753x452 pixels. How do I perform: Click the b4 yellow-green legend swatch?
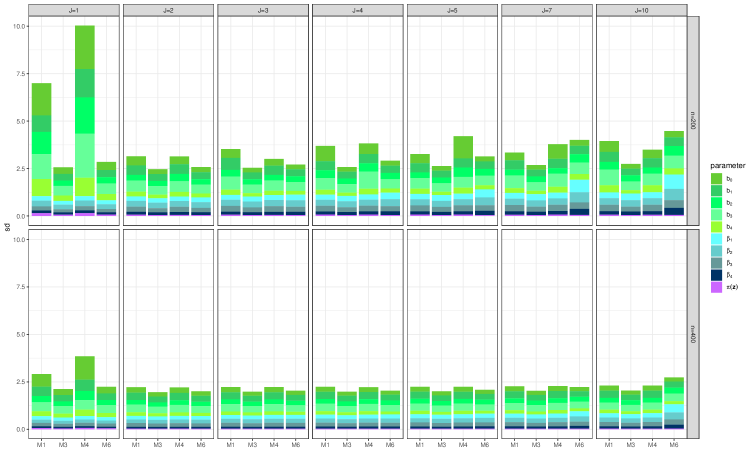(x=717, y=227)
